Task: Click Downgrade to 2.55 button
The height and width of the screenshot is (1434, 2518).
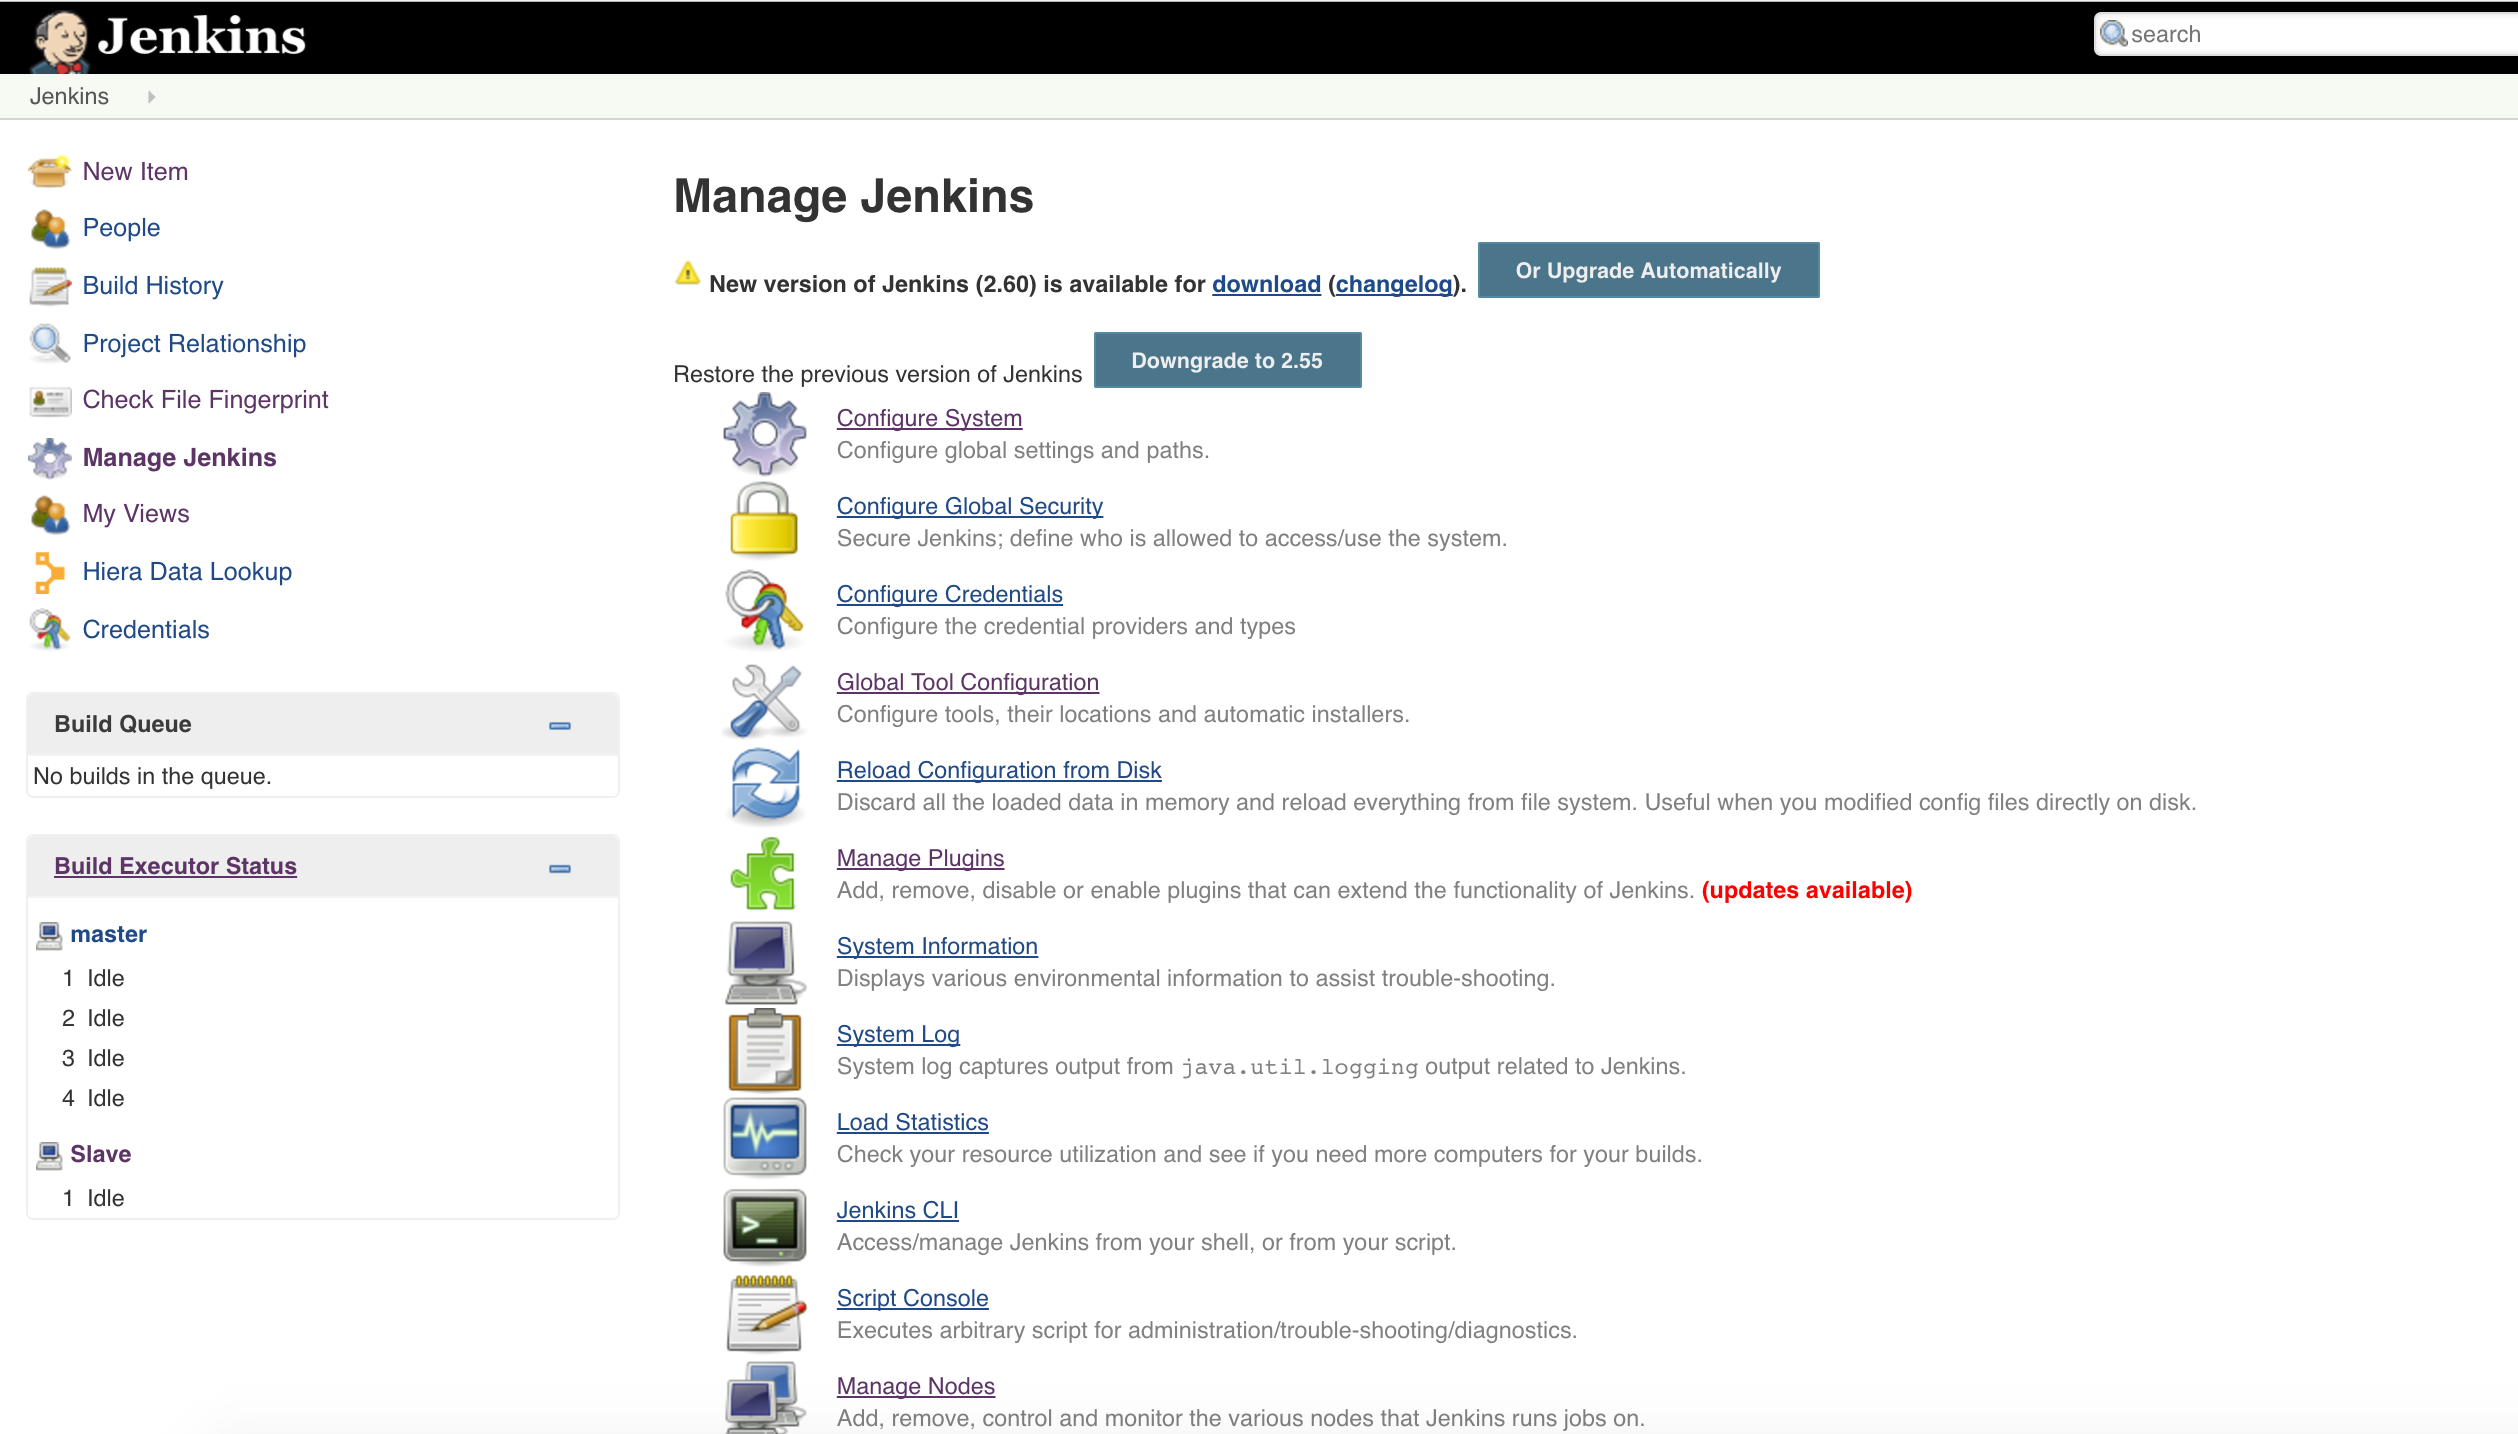Action: (x=1227, y=360)
